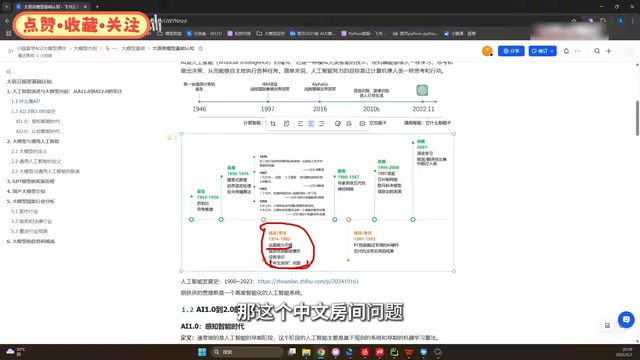The width and height of the screenshot is (640, 360).
Task: Align the image right
Action: 322,123
